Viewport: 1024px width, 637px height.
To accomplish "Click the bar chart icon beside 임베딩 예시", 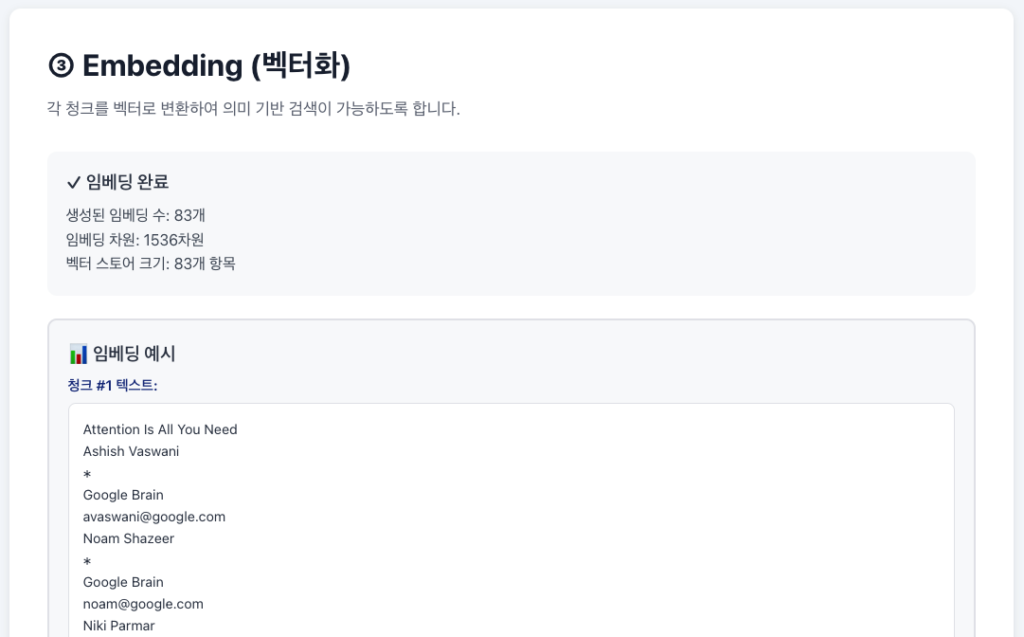I will click(78, 353).
